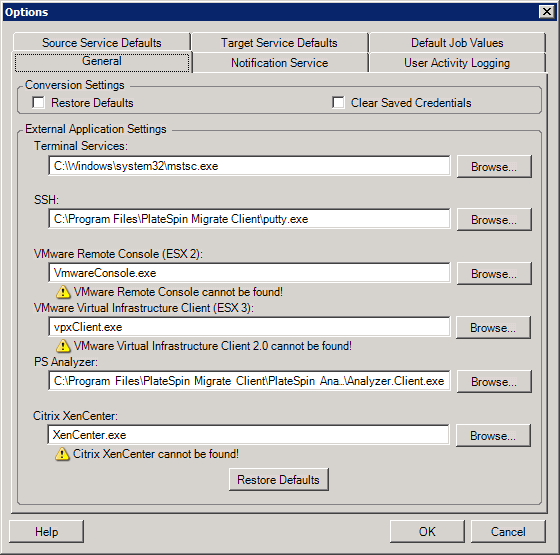Click inside the Terminal Services path field
560x555 pixels.
[249, 166]
